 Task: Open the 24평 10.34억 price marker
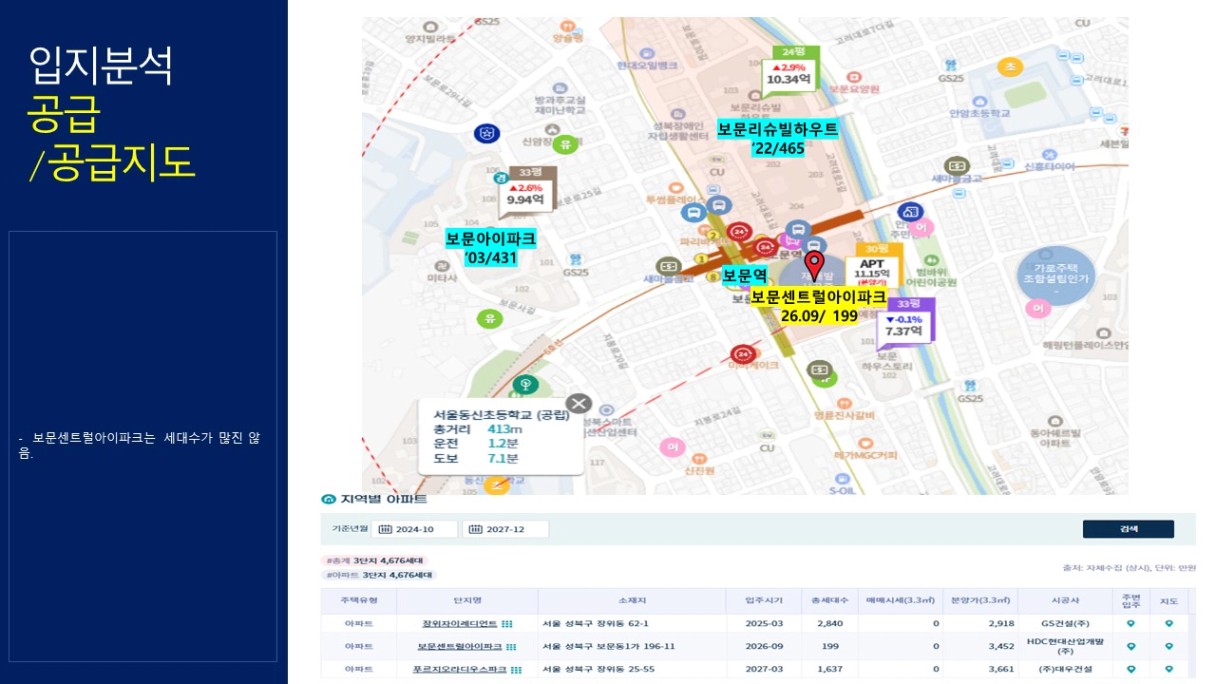click(791, 70)
